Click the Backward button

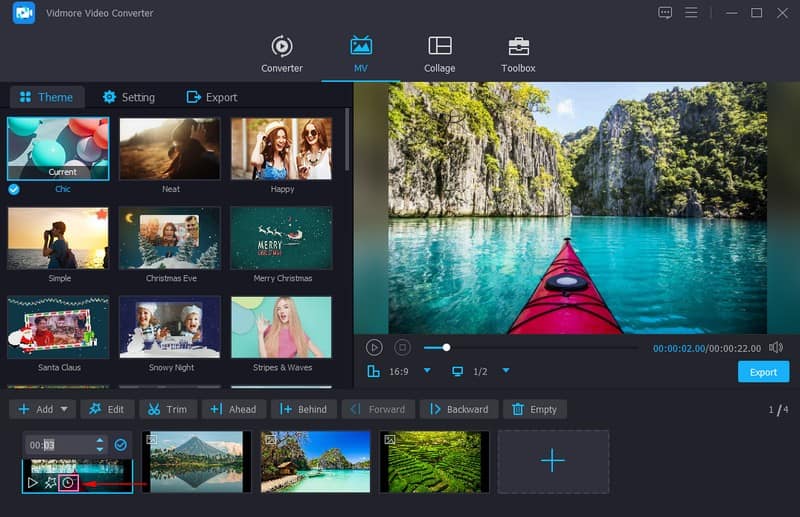(458, 409)
